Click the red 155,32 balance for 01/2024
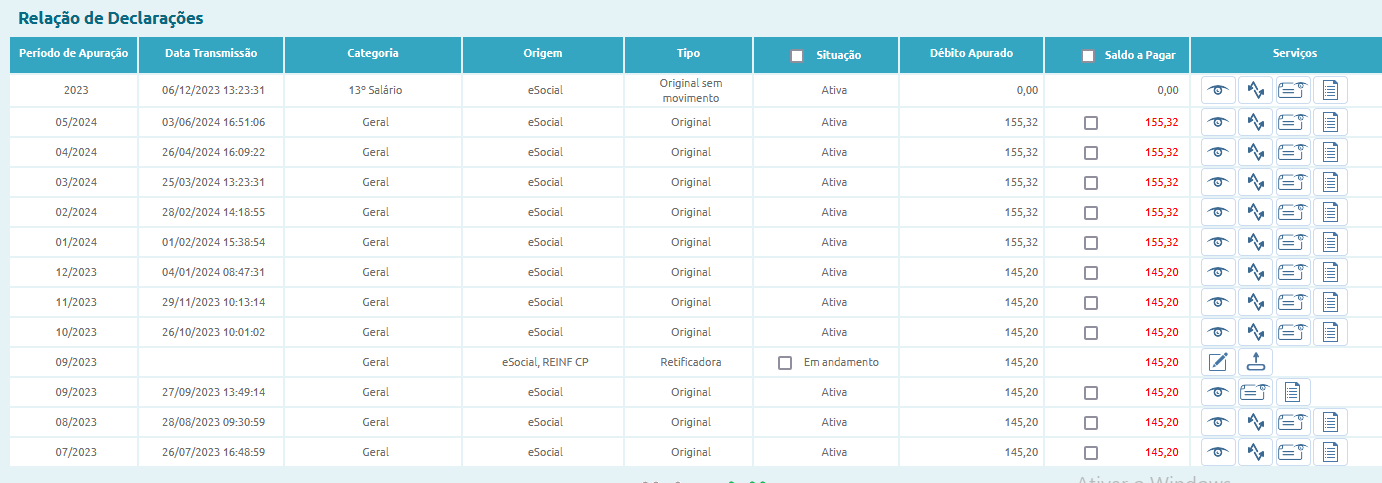Screen dimensions: 1382x483 (1162, 242)
